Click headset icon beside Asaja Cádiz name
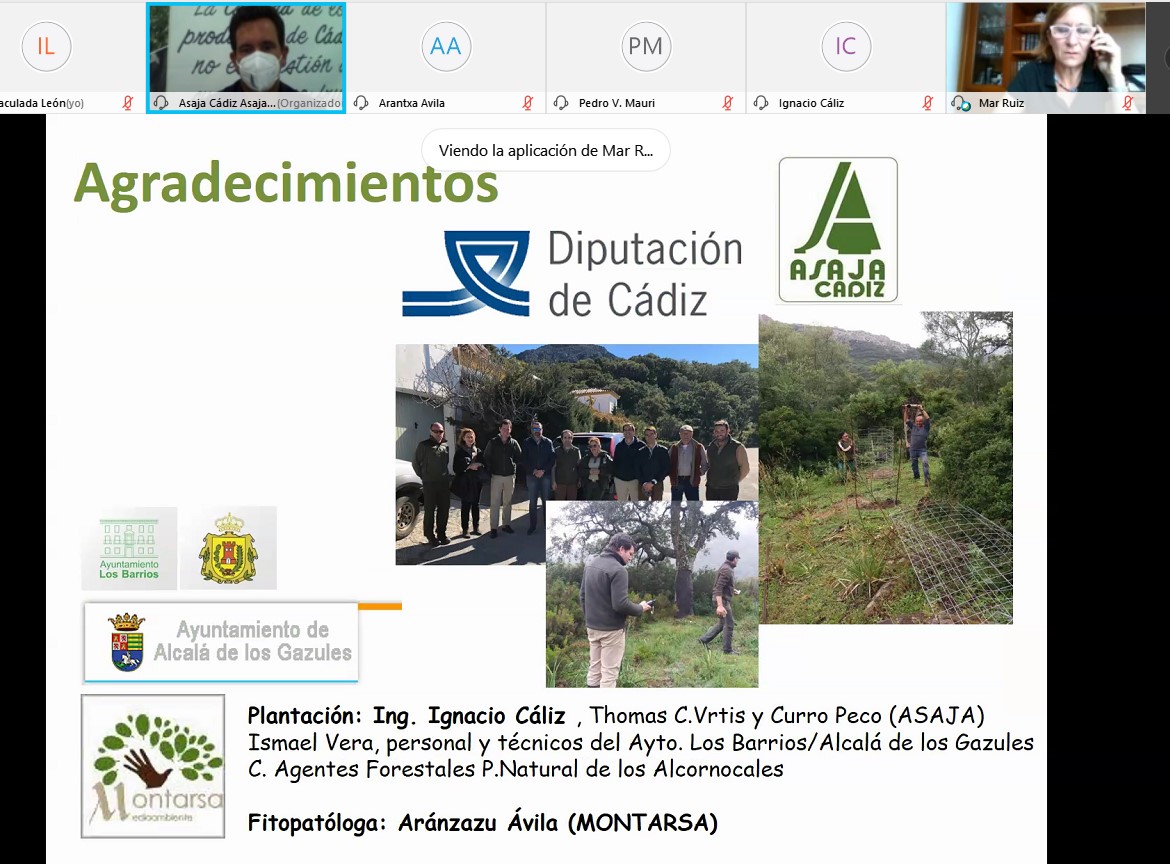Image resolution: width=1170 pixels, height=864 pixels. click(160, 103)
